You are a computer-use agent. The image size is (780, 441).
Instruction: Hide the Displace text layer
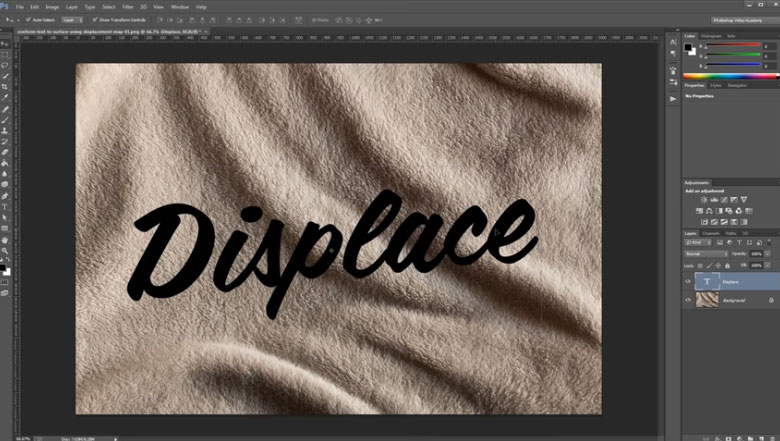[x=688, y=282]
